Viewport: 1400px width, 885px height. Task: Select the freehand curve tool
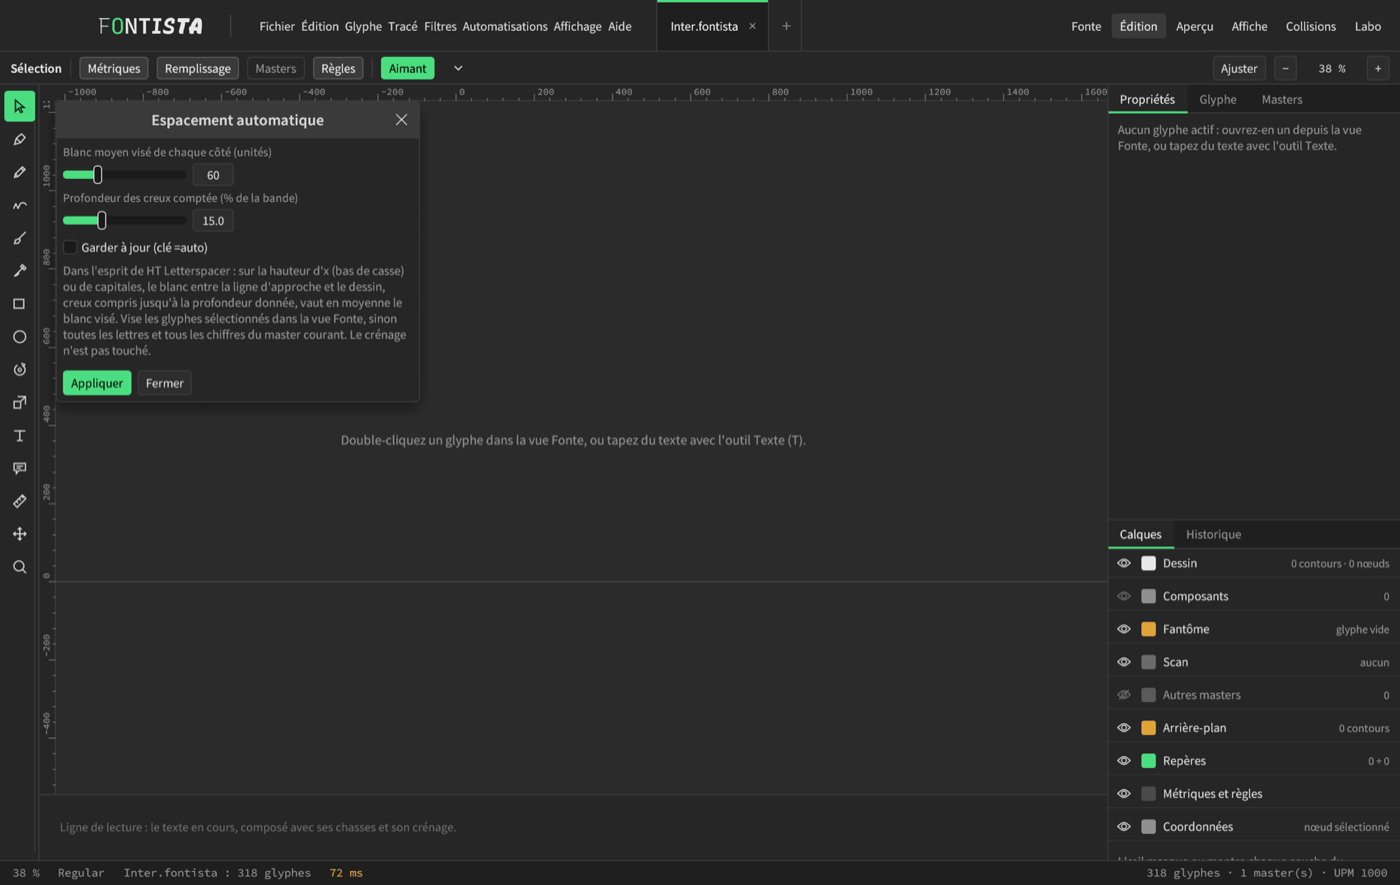[x=19, y=206]
